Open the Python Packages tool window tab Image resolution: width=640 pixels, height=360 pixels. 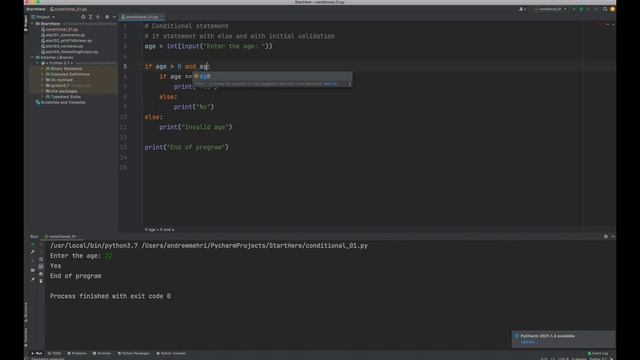133,353
